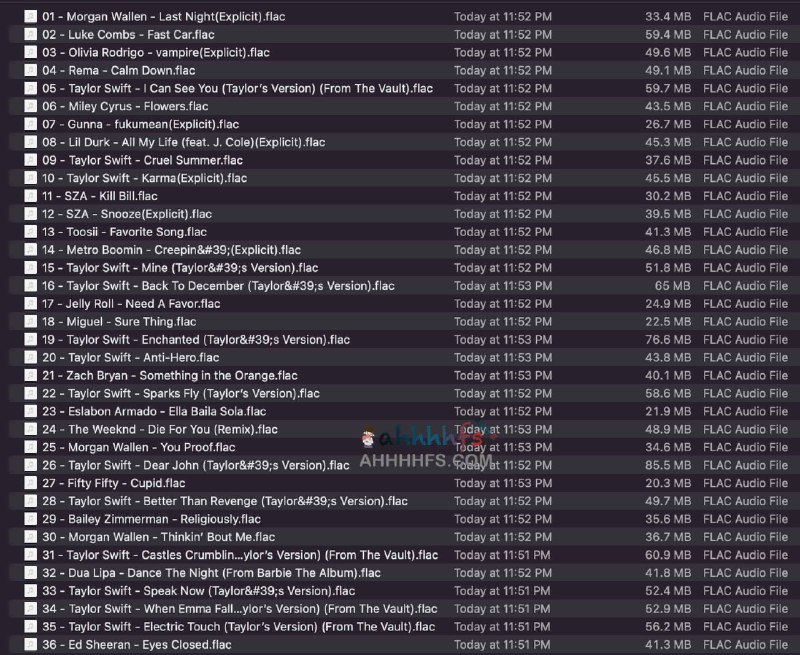
Task: Select the Gunna fukumean track row
Action: coord(140,125)
